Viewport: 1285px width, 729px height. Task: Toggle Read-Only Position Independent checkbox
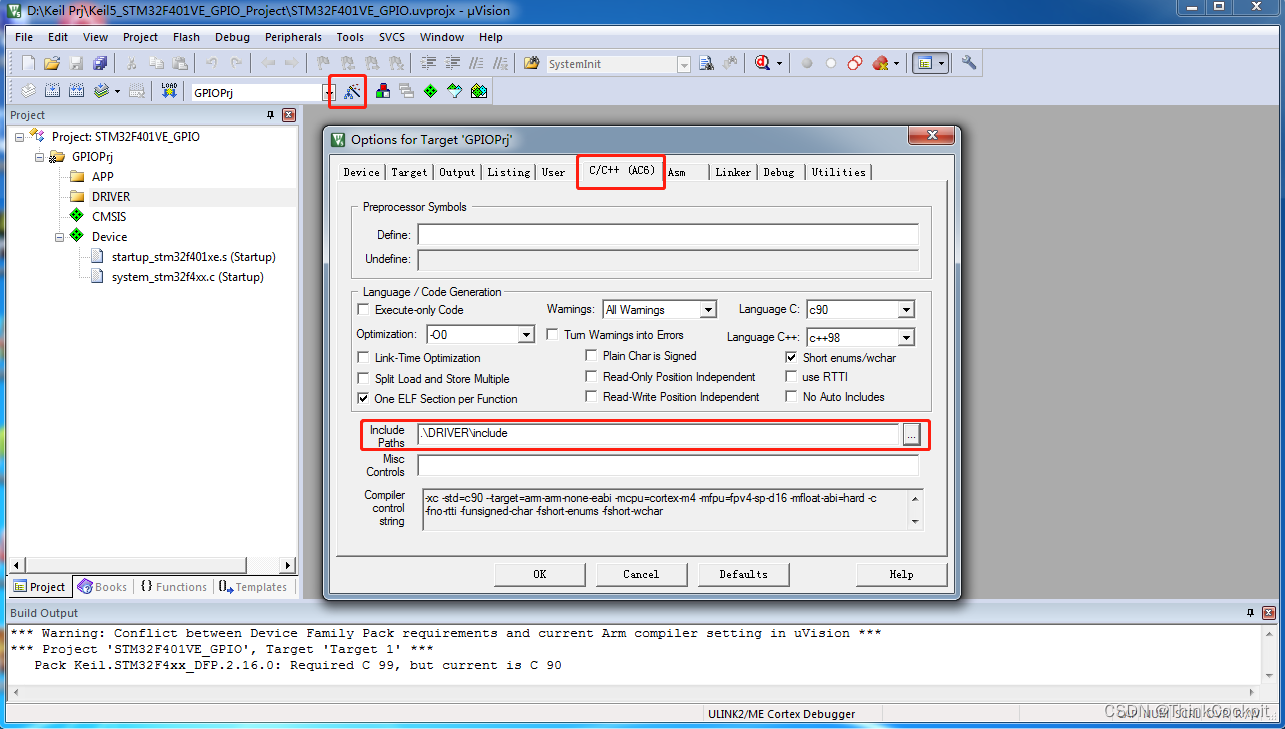(592, 377)
